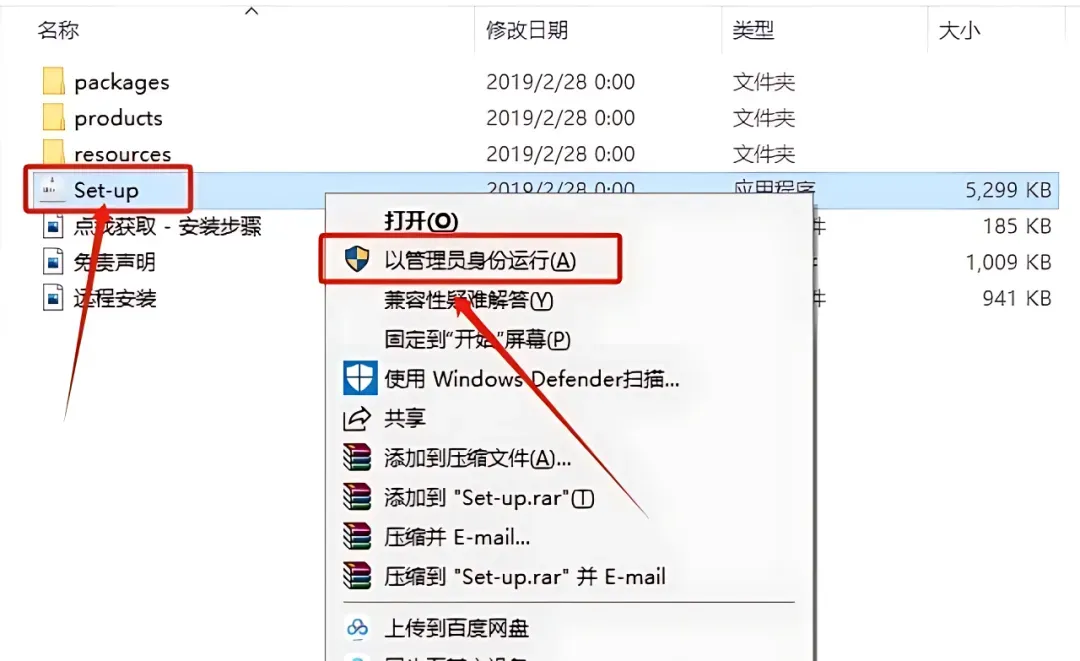
Task: Click the Windows Defender shield icon
Action: point(360,378)
